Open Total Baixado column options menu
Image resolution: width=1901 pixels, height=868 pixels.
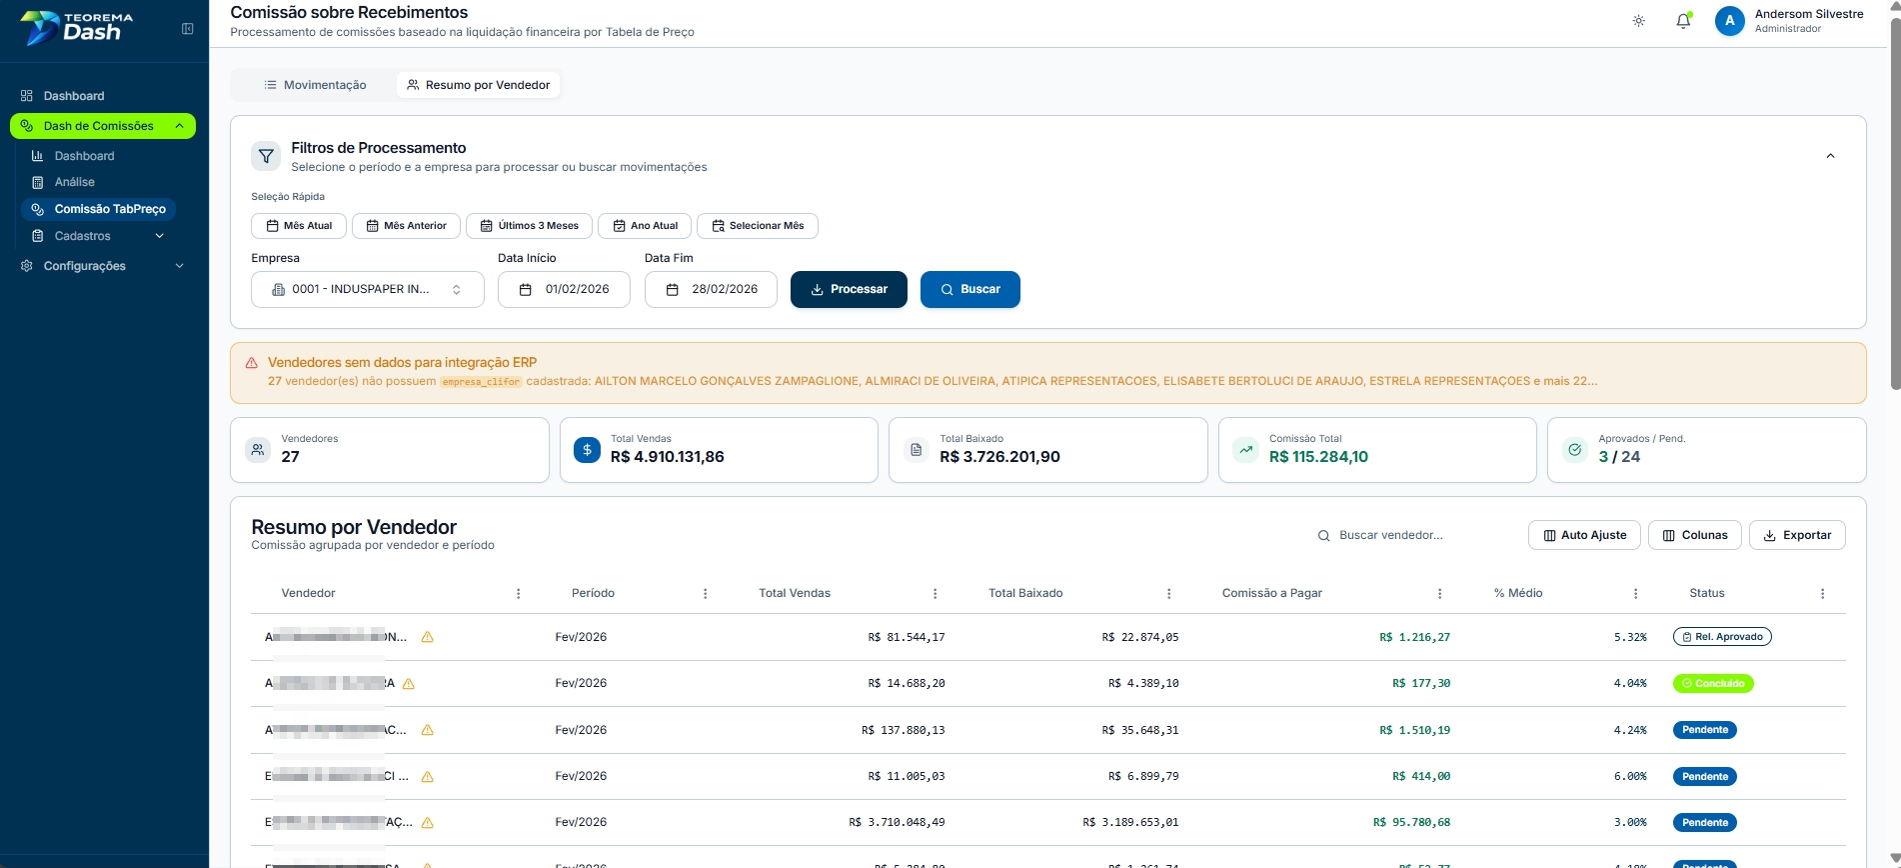pyautogui.click(x=1169, y=594)
